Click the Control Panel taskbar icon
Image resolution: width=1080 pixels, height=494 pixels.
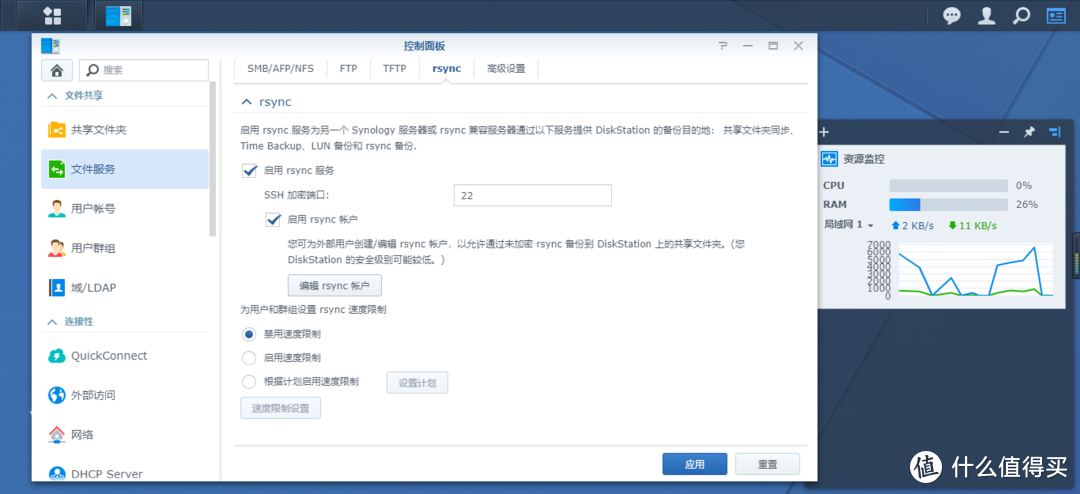(118, 15)
